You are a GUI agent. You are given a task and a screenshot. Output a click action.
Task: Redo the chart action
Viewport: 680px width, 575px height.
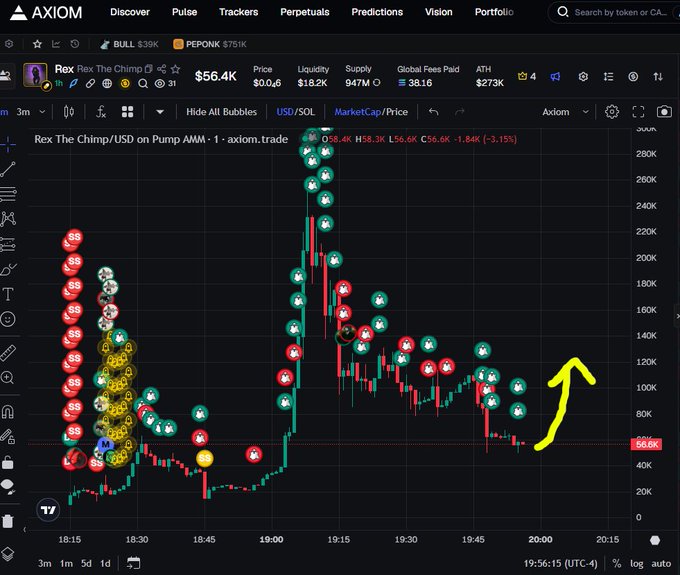pos(460,112)
